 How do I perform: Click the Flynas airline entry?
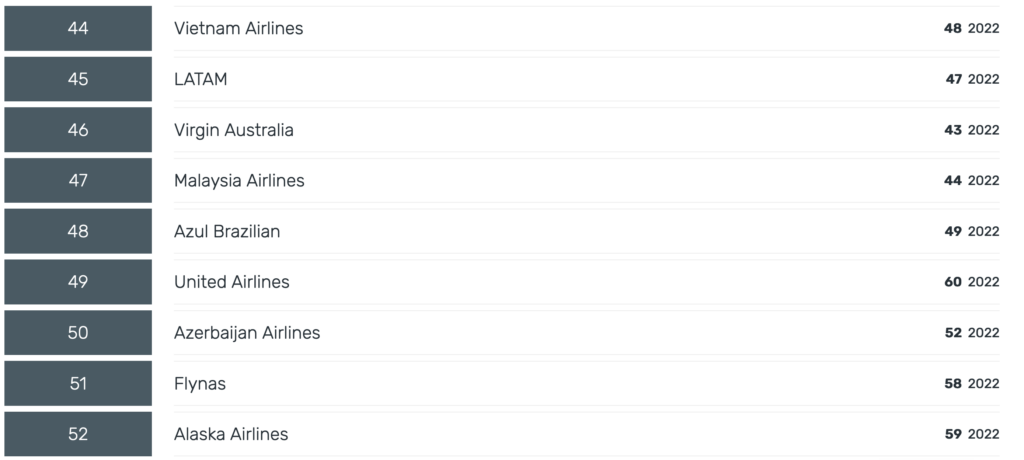point(200,384)
